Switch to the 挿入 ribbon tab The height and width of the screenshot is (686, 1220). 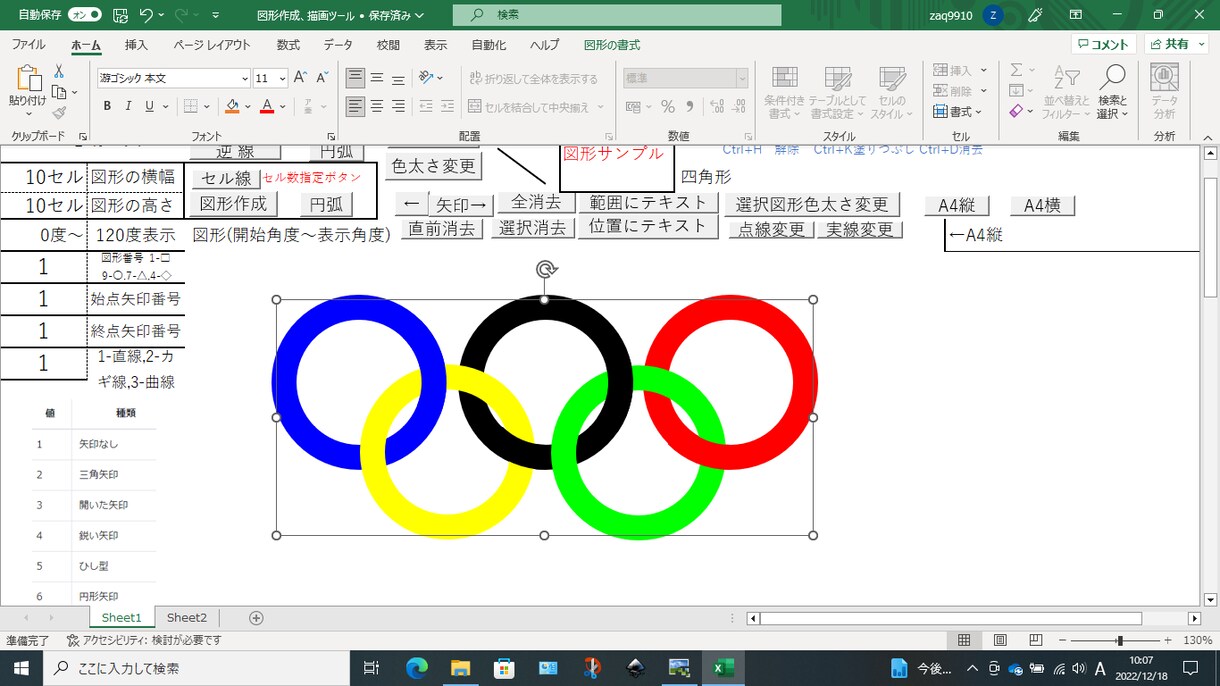tap(136, 45)
